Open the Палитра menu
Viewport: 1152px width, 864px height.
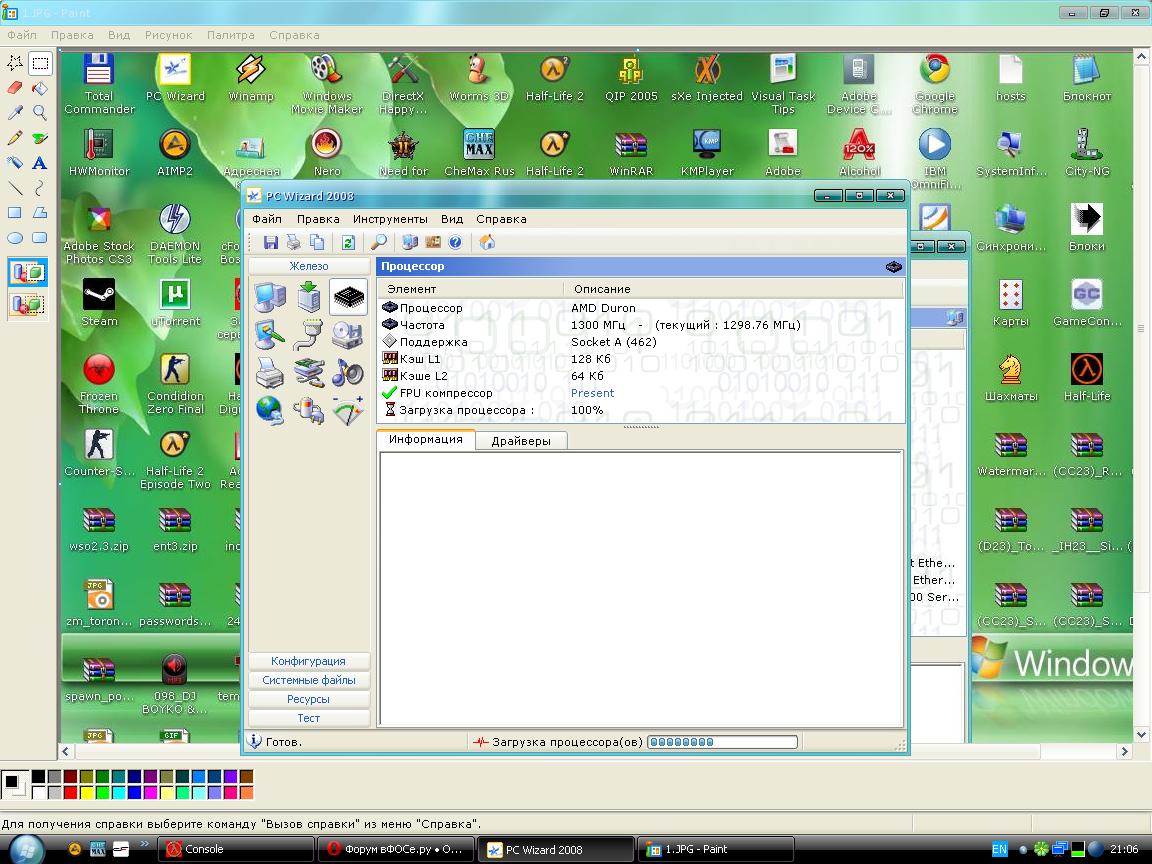click(x=231, y=35)
